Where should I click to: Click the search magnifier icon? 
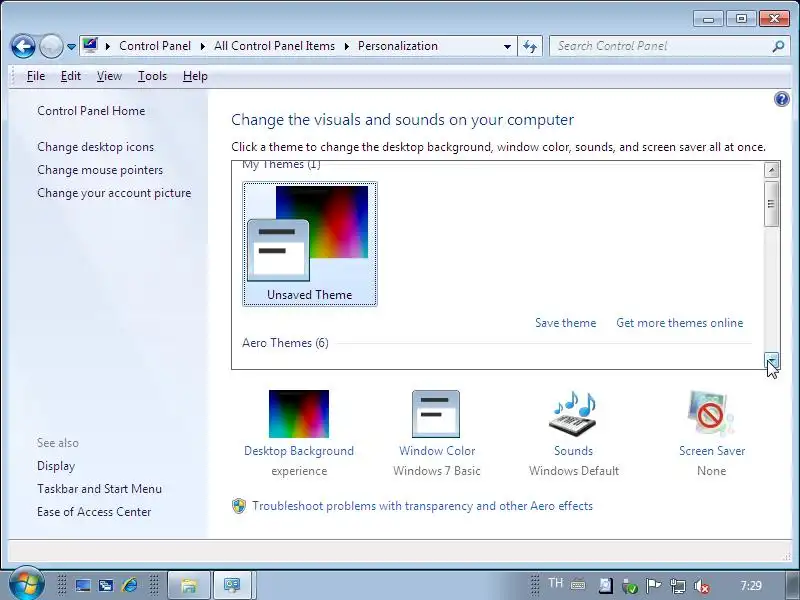pos(778,46)
